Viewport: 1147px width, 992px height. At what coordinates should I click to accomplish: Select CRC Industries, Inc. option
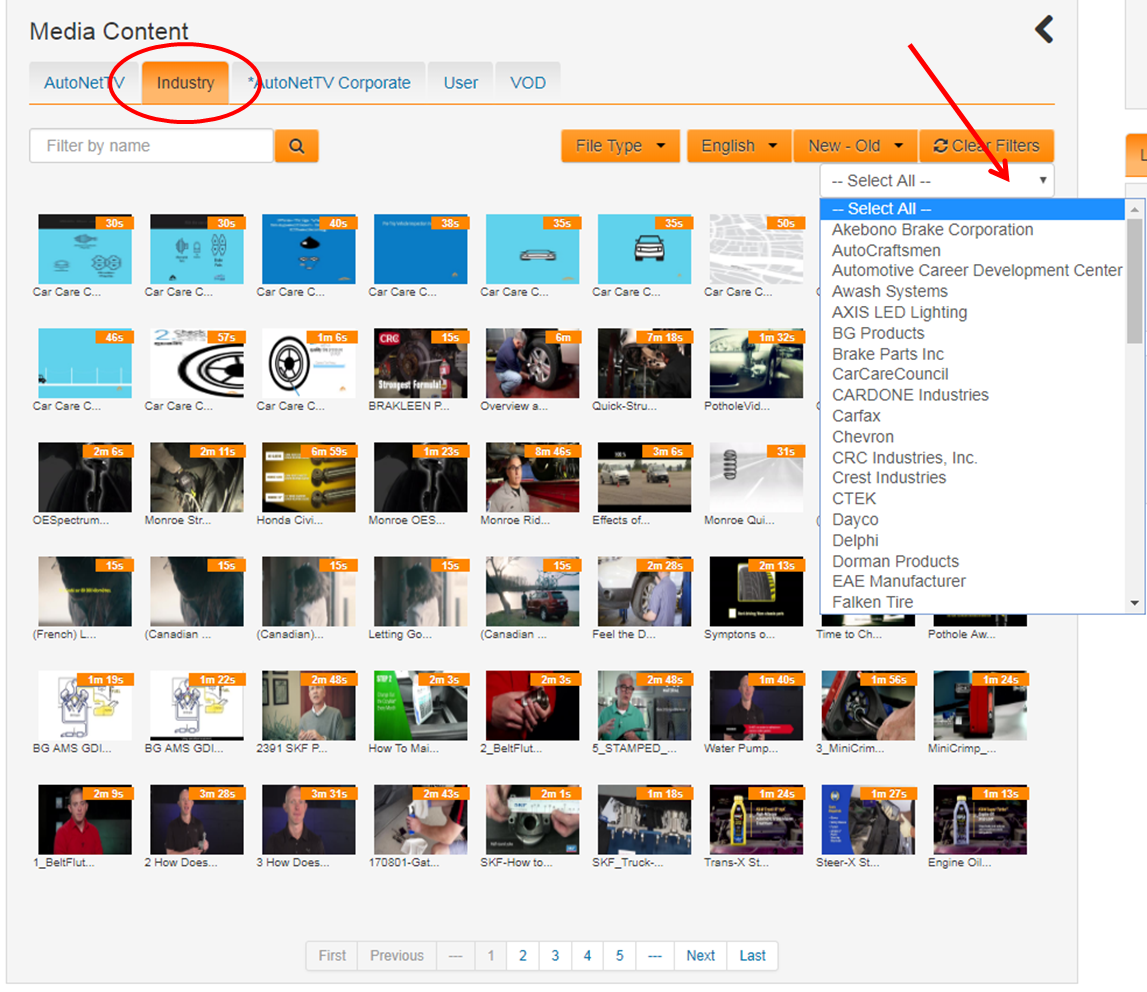point(972,458)
